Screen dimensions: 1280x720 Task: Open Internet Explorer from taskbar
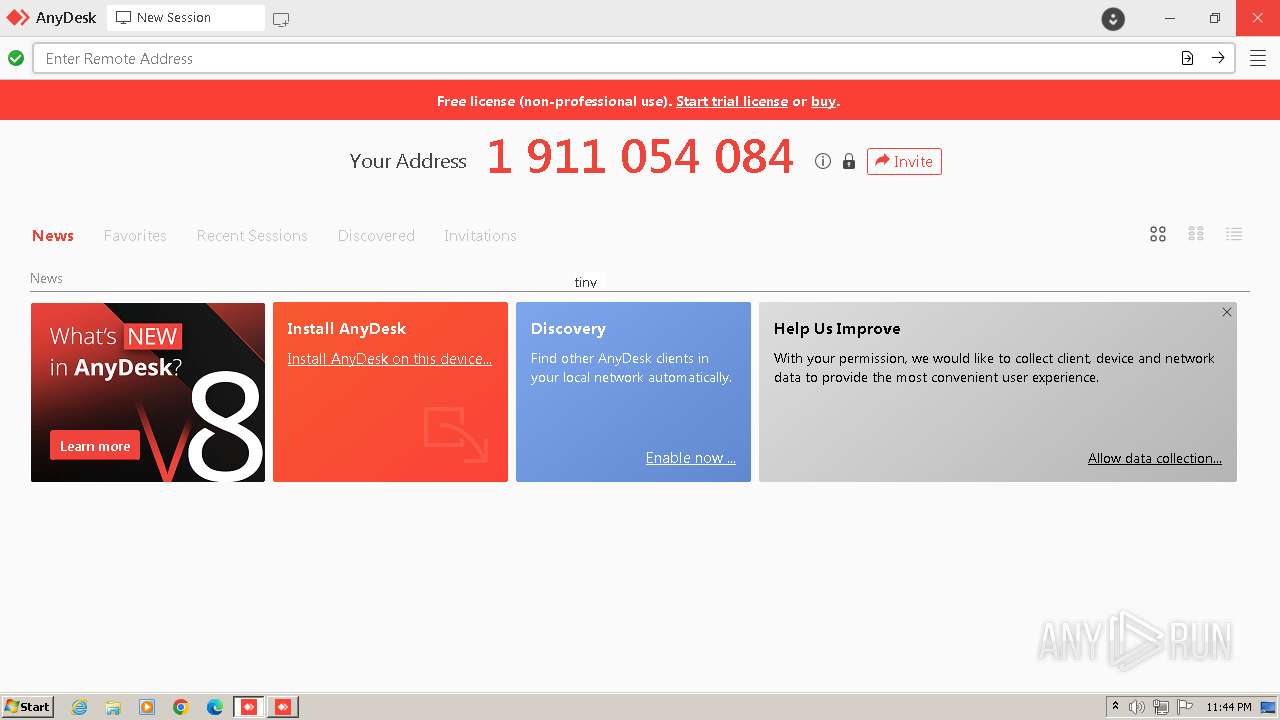click(80, 707)
